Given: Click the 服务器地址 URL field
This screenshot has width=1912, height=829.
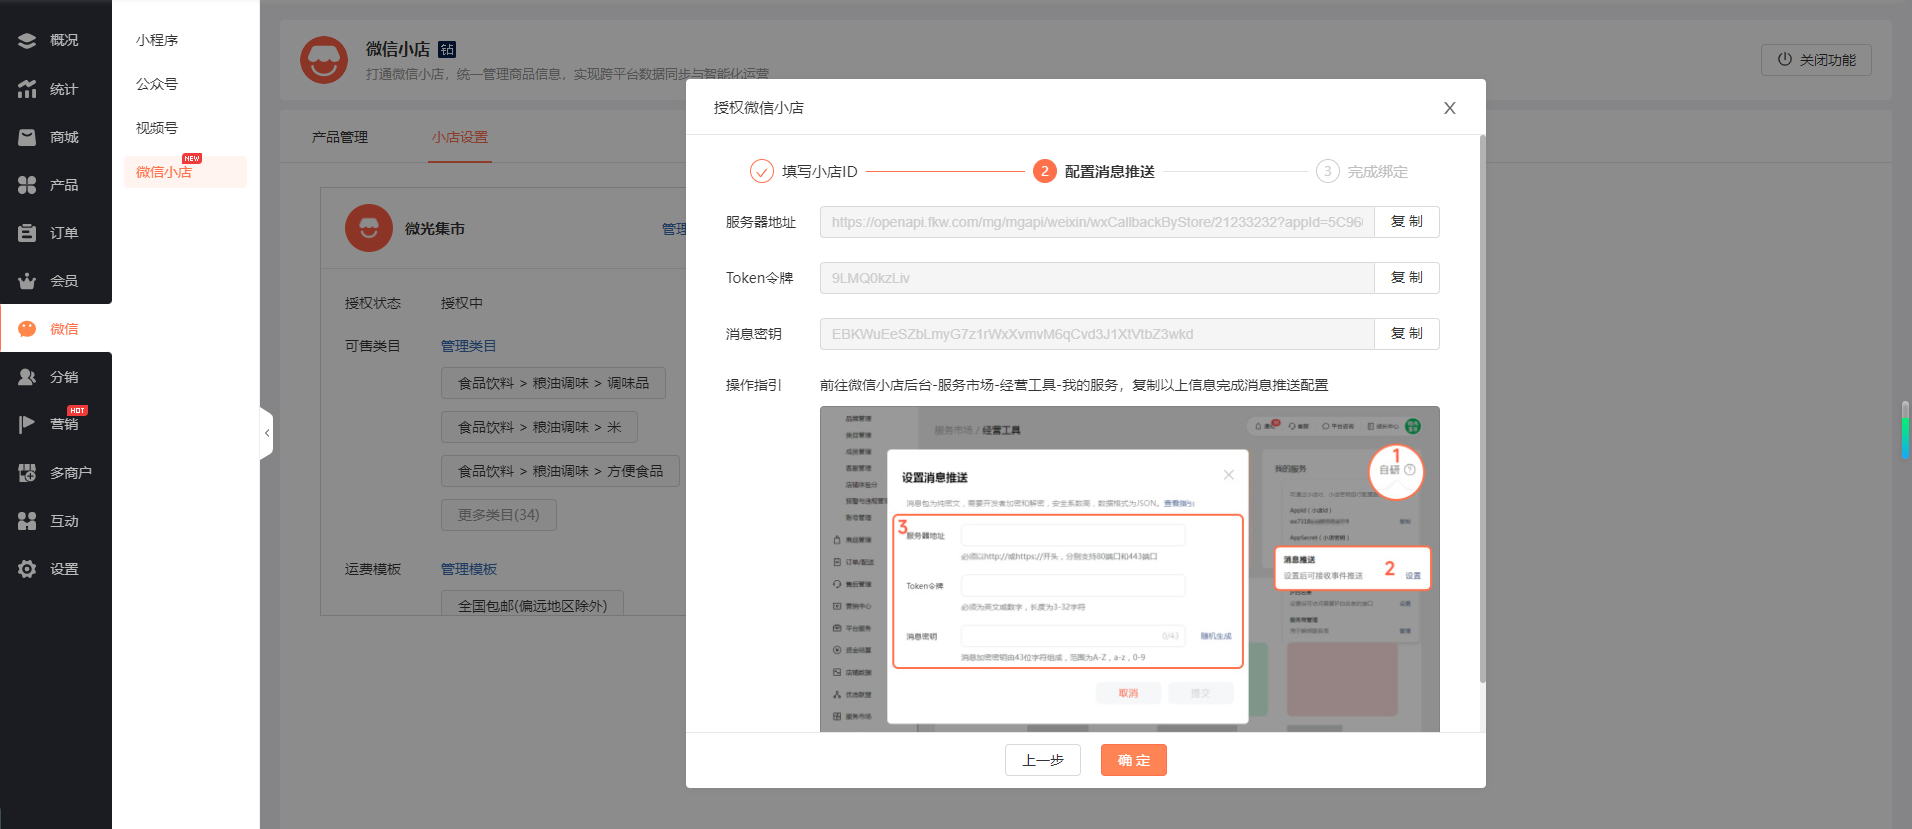Looking at the screenshot, I should pos(1097,222).
